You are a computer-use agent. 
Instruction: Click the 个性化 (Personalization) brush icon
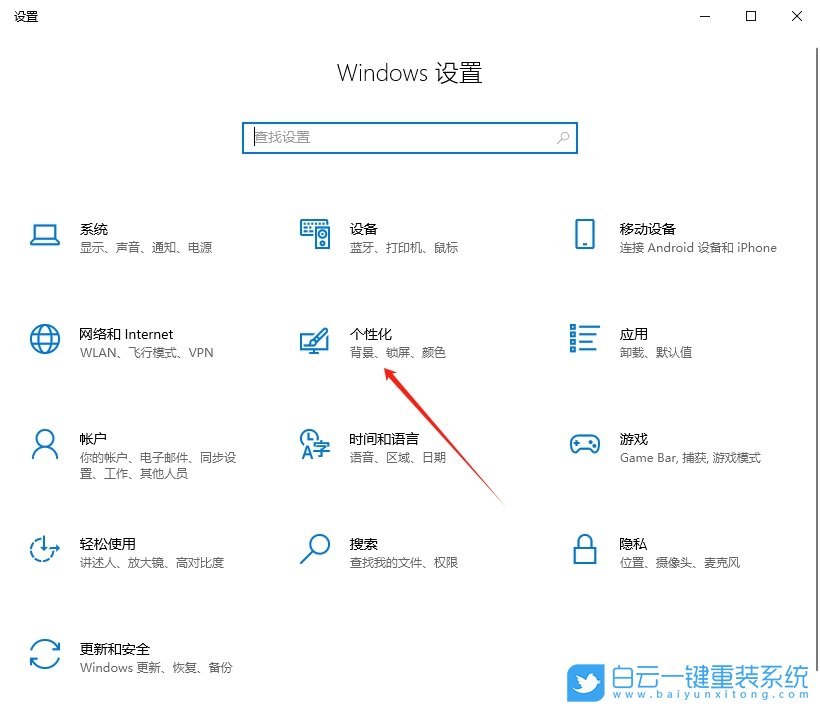point(315,341)
